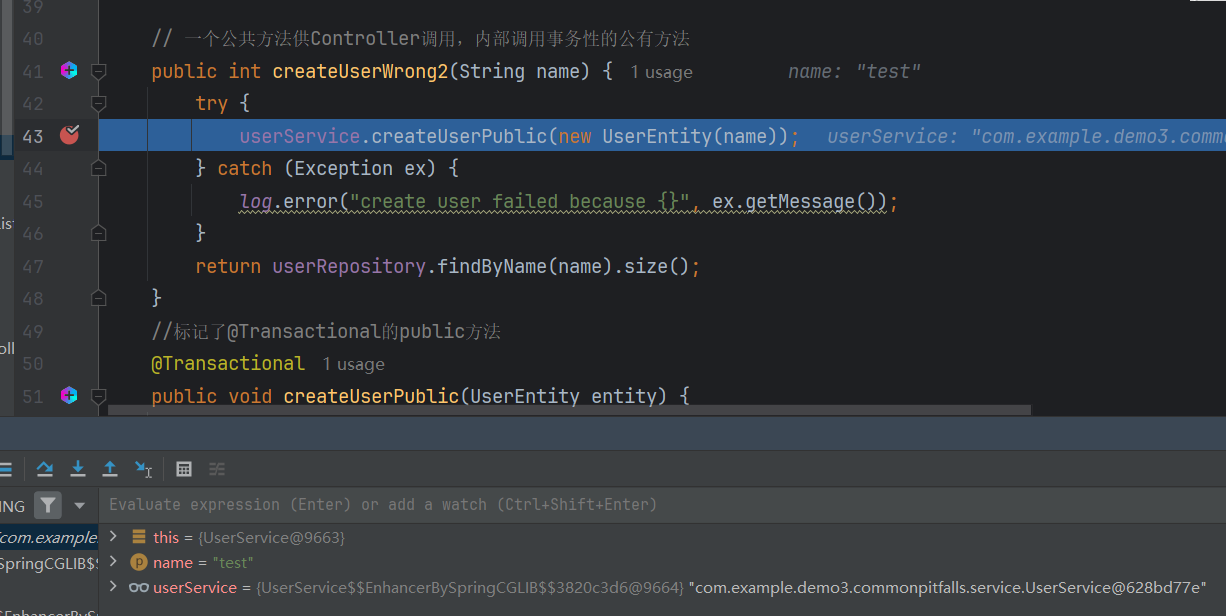Expand the userService watch node
The image size is (1226, 616).
[113, 587]
